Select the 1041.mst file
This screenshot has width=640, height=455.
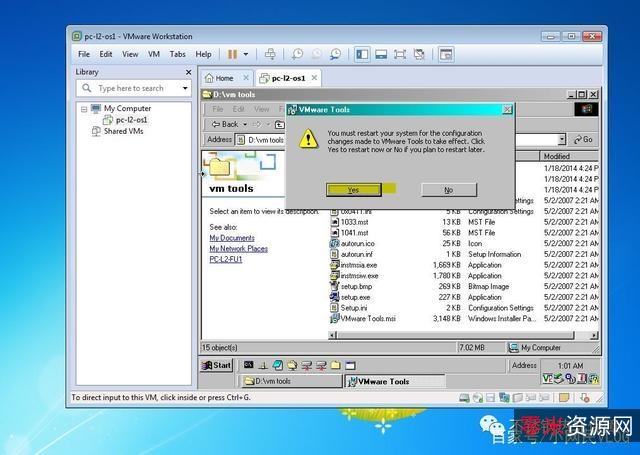pos(354,233)
